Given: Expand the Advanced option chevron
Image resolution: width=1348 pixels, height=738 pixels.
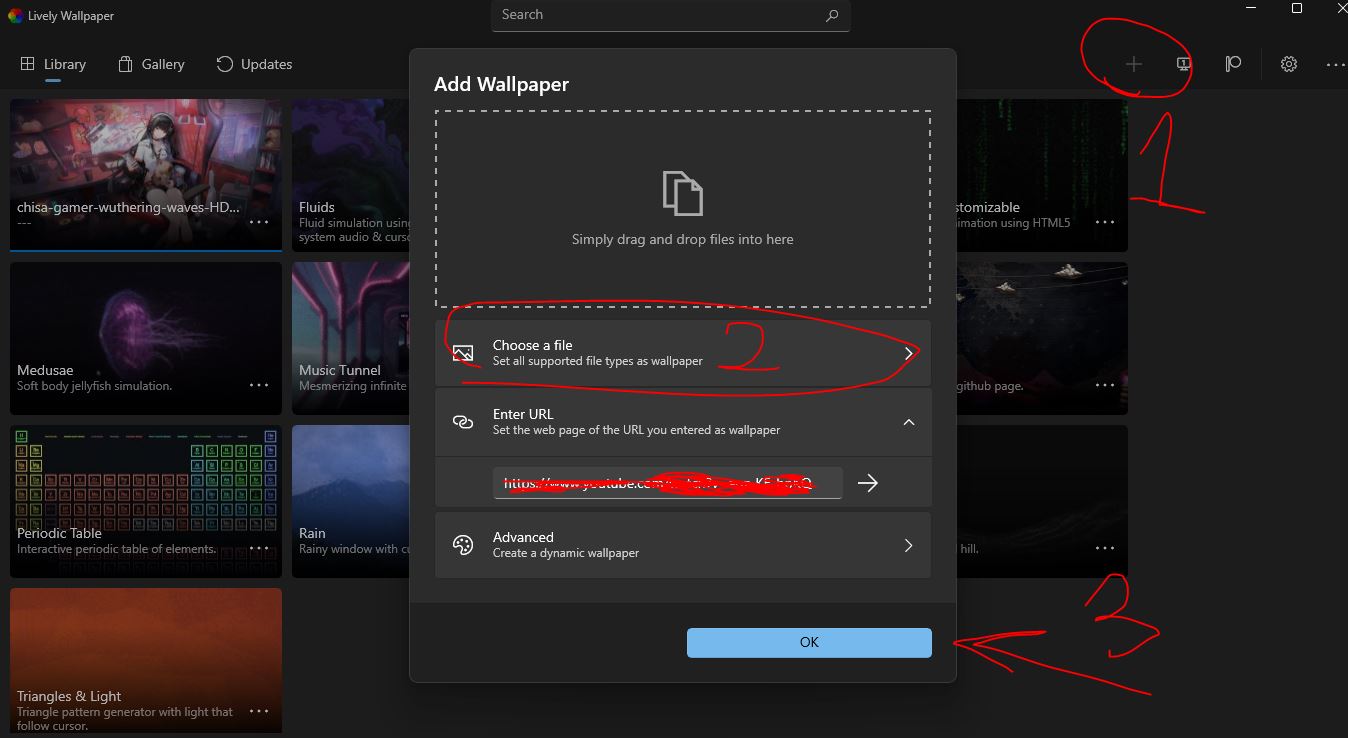Looking at the screenshot, I should pyautogui.click(x=908, y=545).
